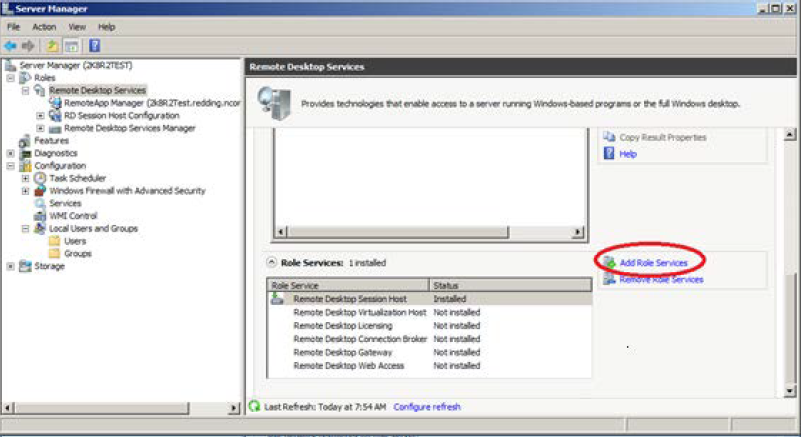Image resolution: width=801 pixels, height=439 pixels.
Task: Select the Remote Desktop Connection Broker row
Action: 429,339
